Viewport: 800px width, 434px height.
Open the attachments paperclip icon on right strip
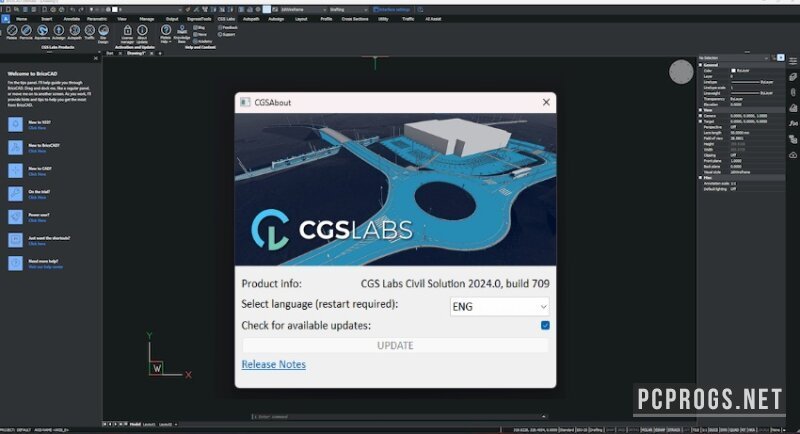coord(793,92)
